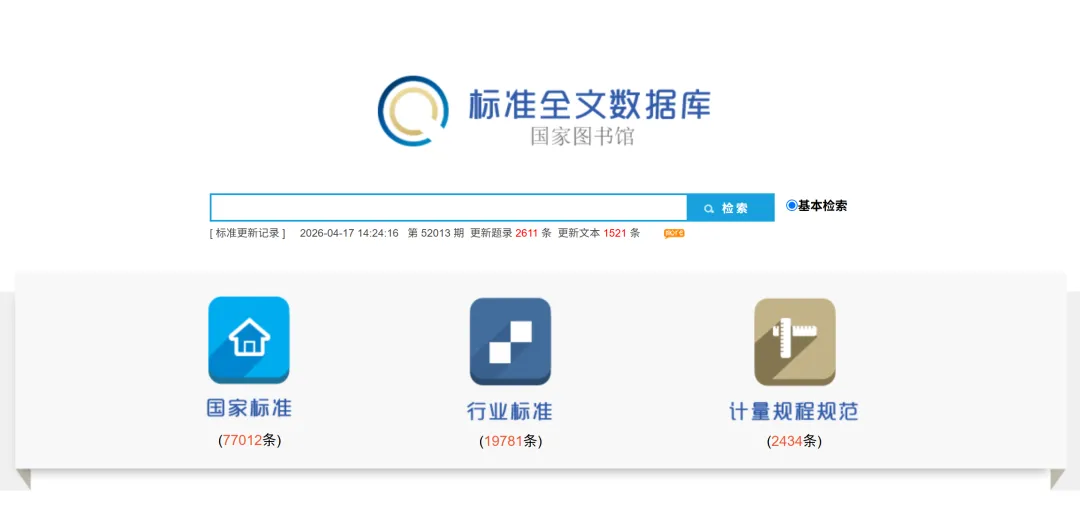Open the 国家标准 house icon

(x=249, y=340)
